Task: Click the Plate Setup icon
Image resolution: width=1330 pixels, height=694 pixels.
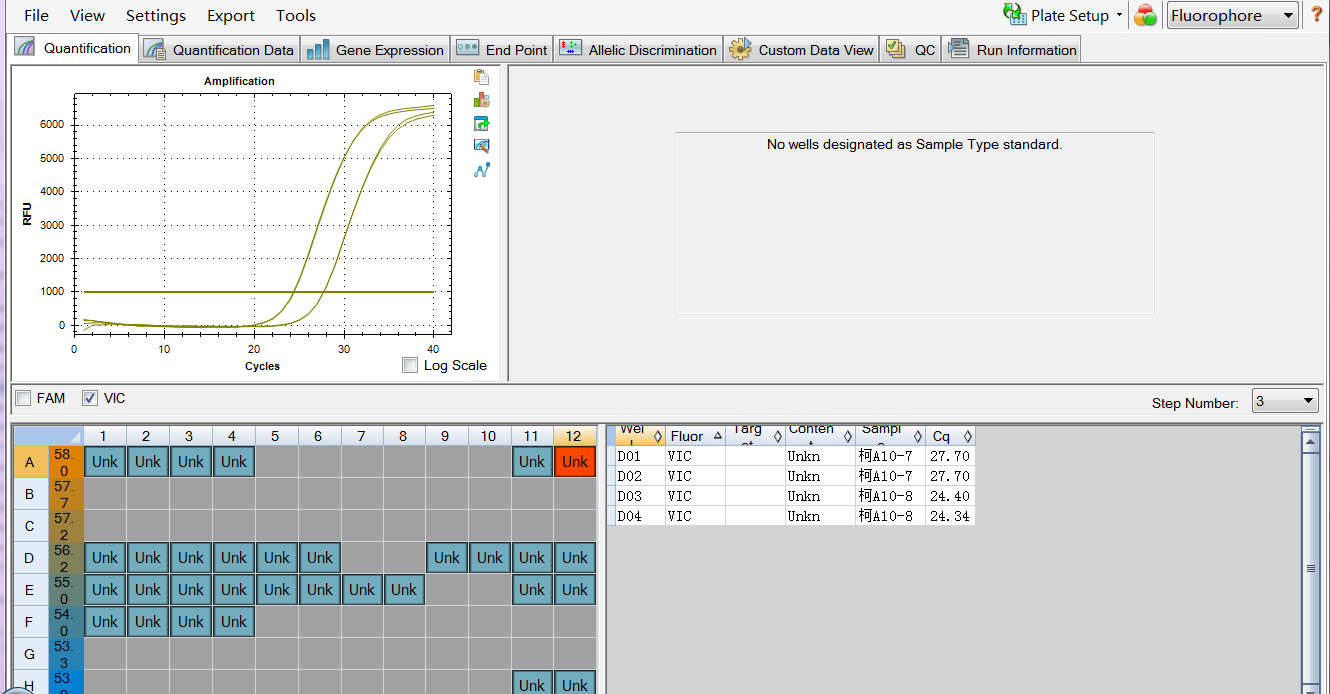Action: tap(1014, 15)
